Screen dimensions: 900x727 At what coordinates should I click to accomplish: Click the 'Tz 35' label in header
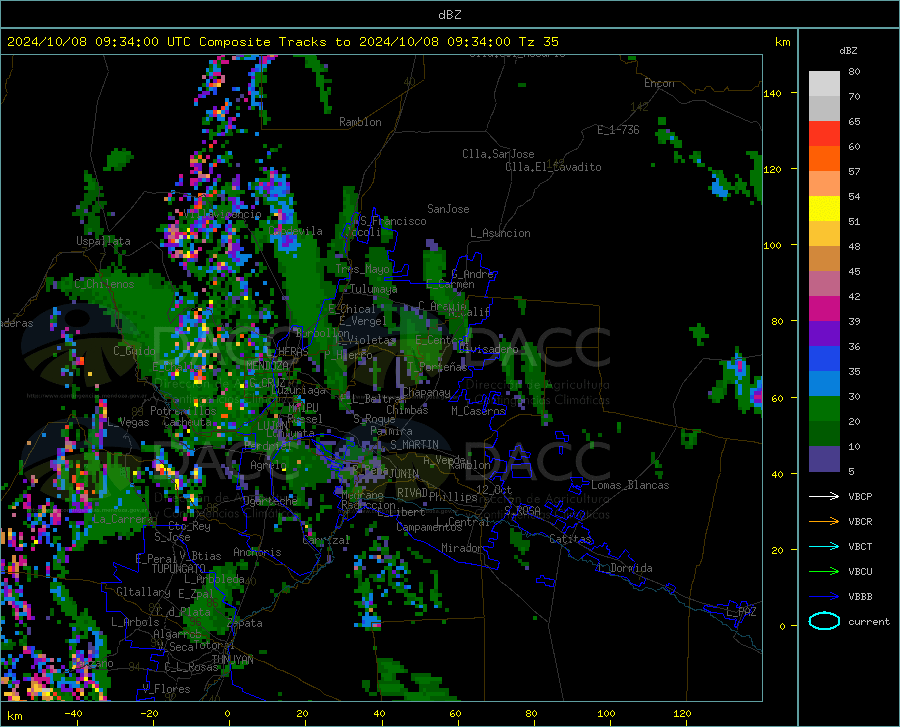[x=539, y=42]
